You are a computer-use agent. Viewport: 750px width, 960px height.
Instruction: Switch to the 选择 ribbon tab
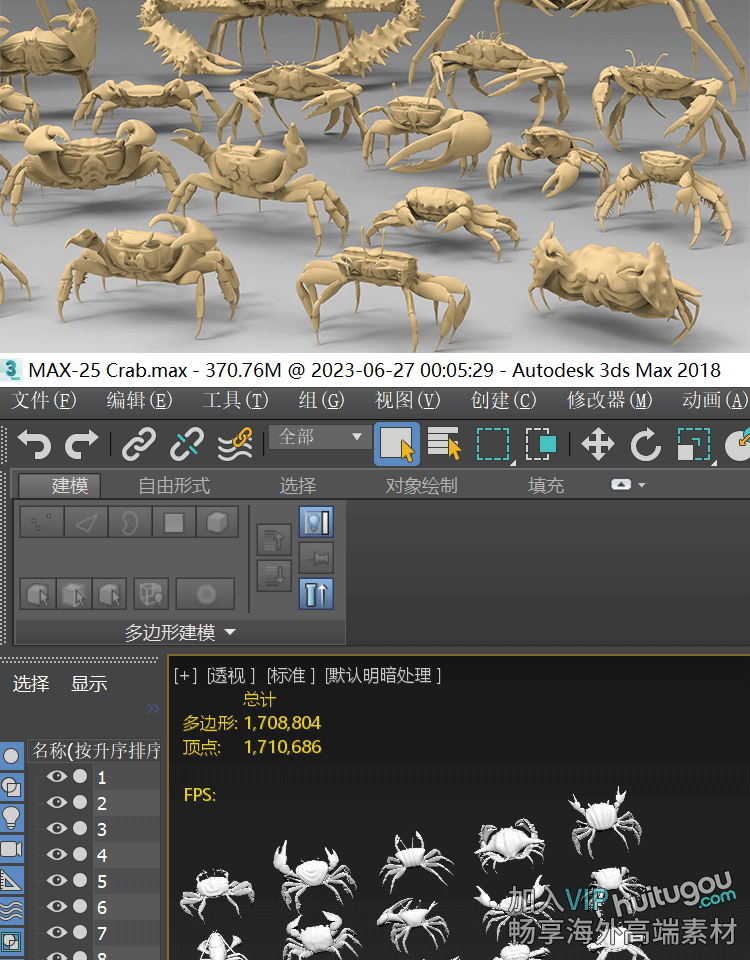(298, 486)
